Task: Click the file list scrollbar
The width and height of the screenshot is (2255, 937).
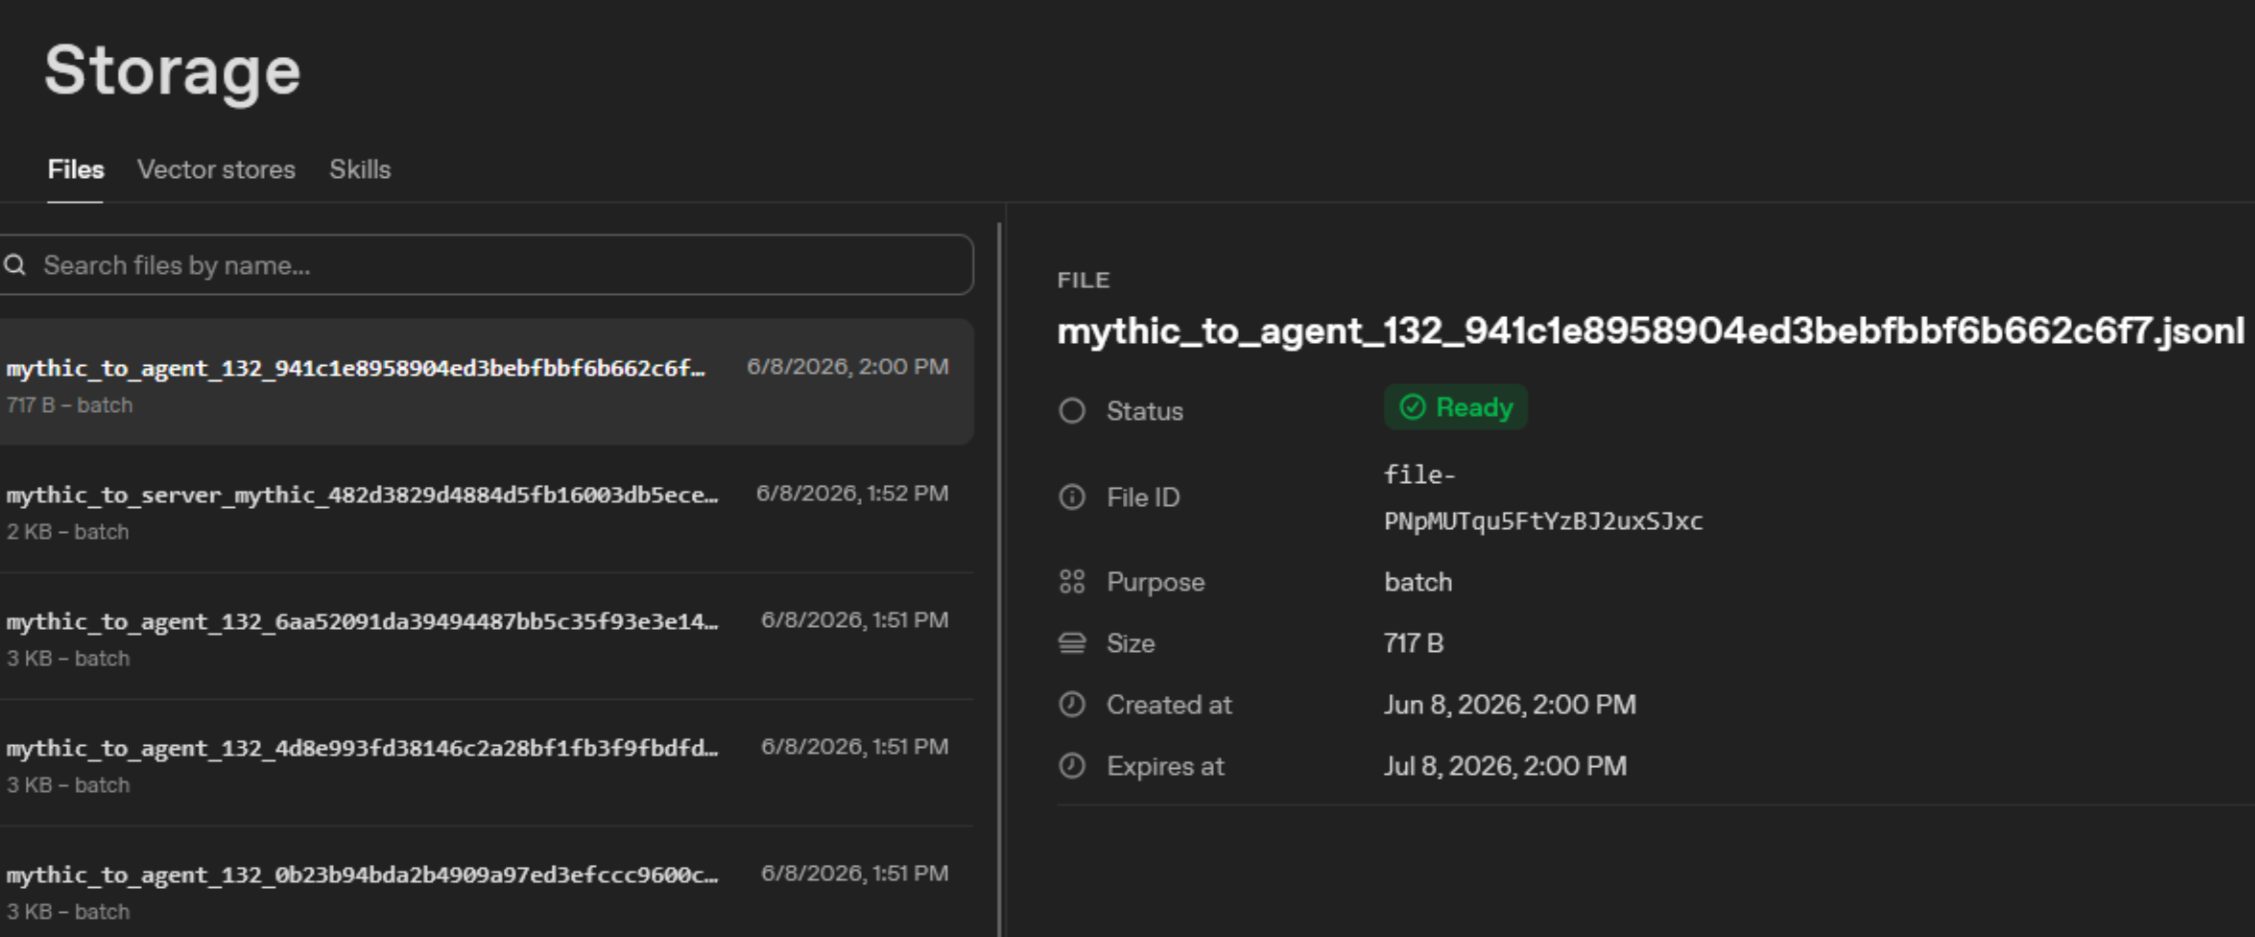Action: click(999, 578)
